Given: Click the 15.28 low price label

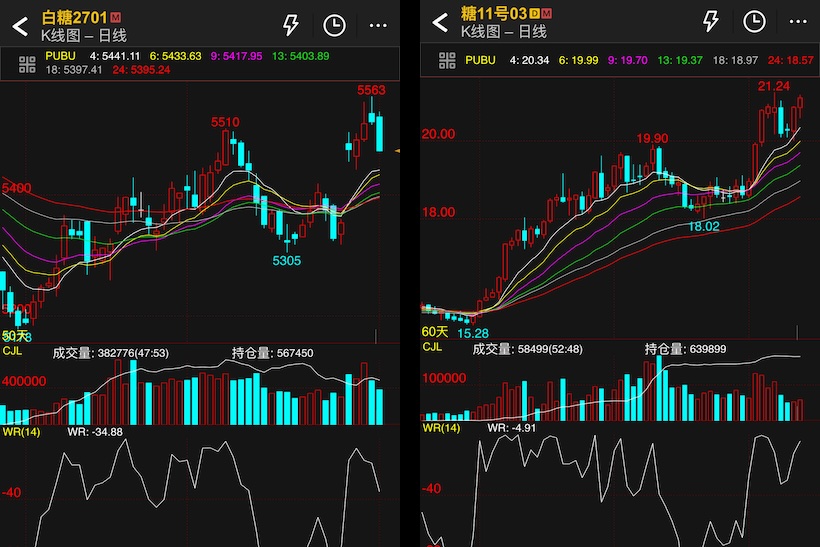Looking at the screenshot, I should tap(473, 333).
